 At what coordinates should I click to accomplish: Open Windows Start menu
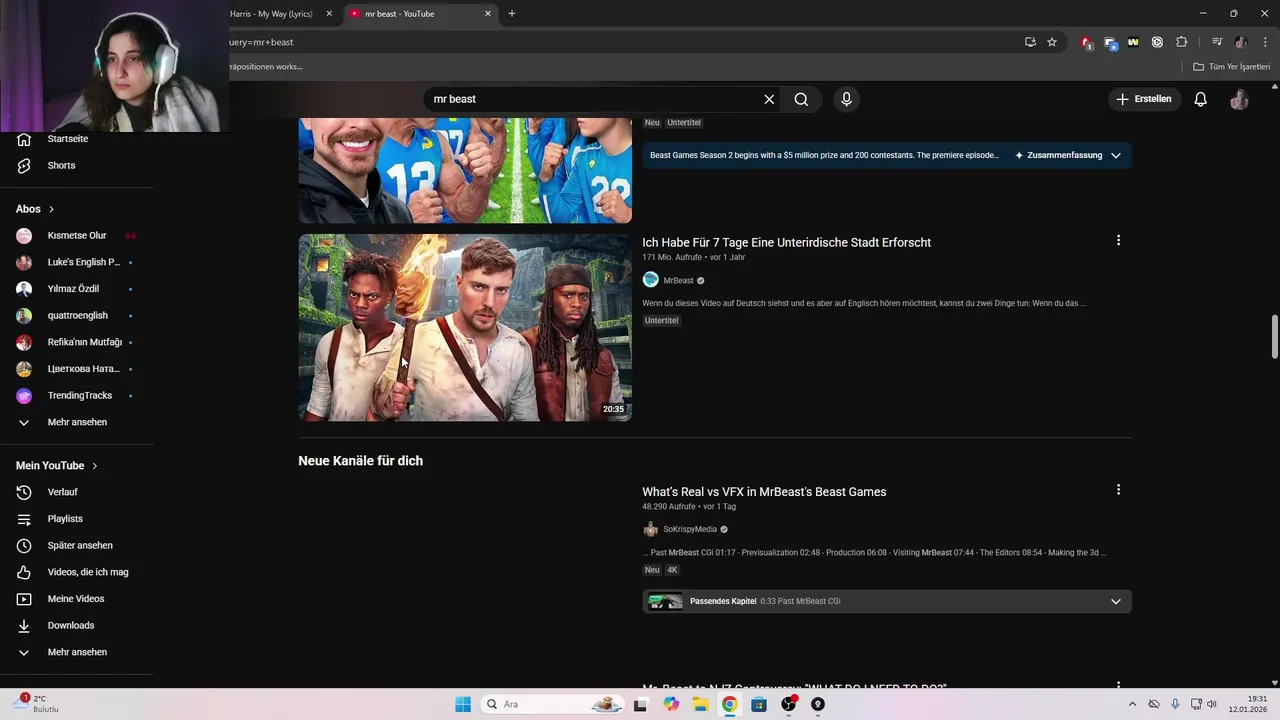pos(463,704)
